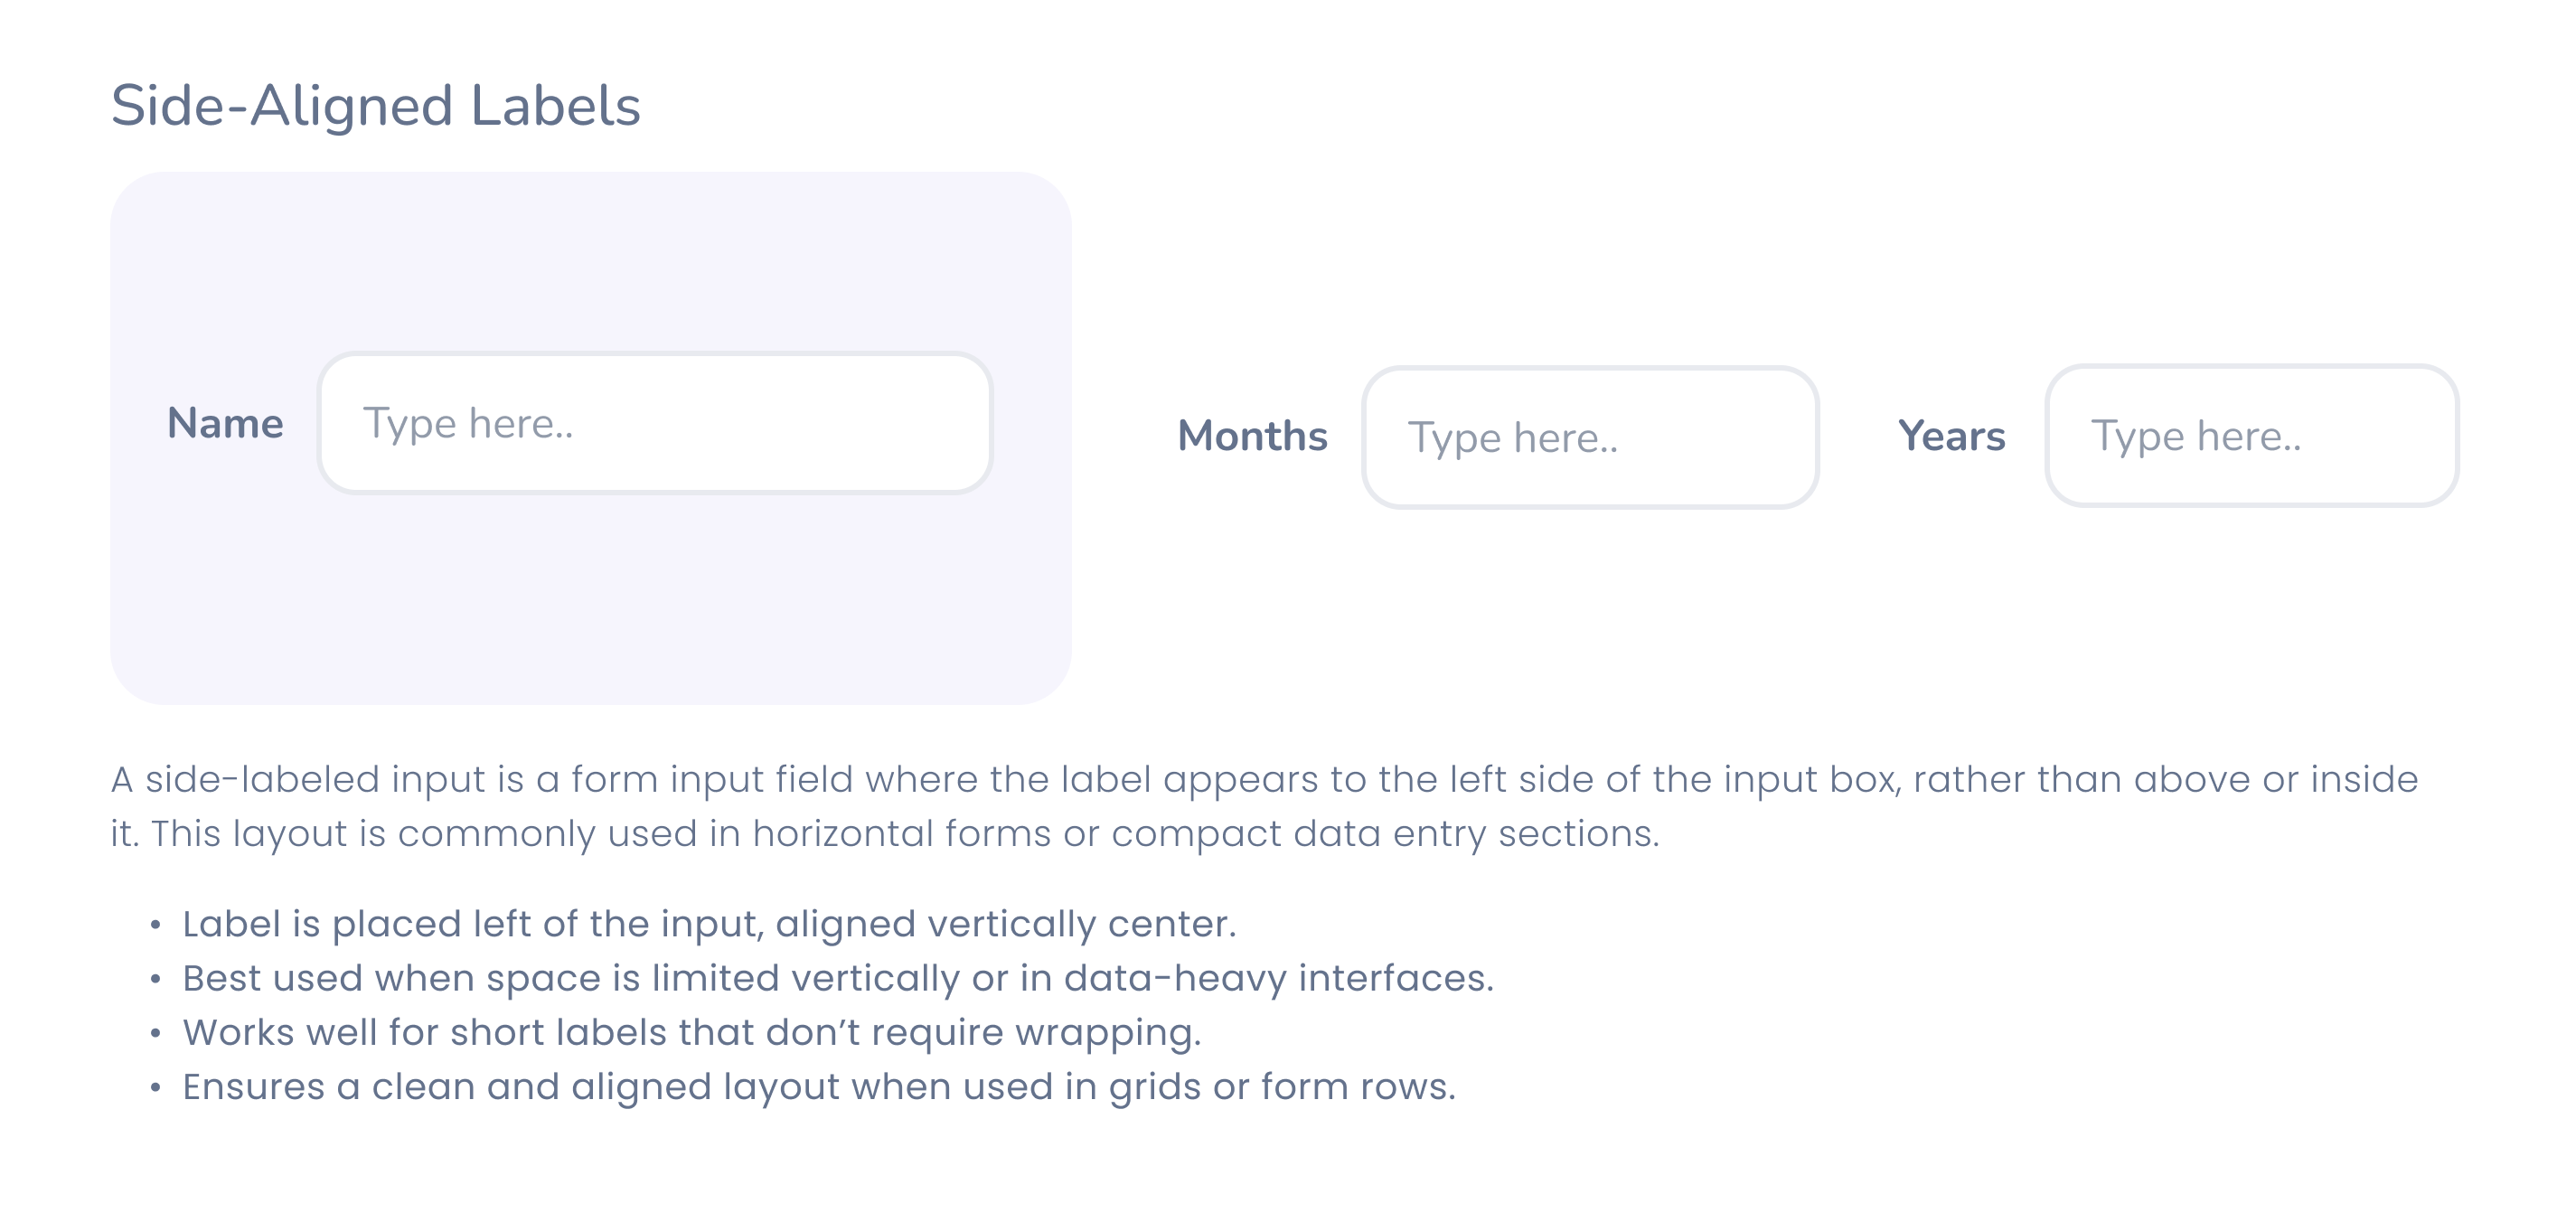The height and width of the screenshot is (1222, 2576).
Task: Click the bold Name label
Action: pos(225,423)
